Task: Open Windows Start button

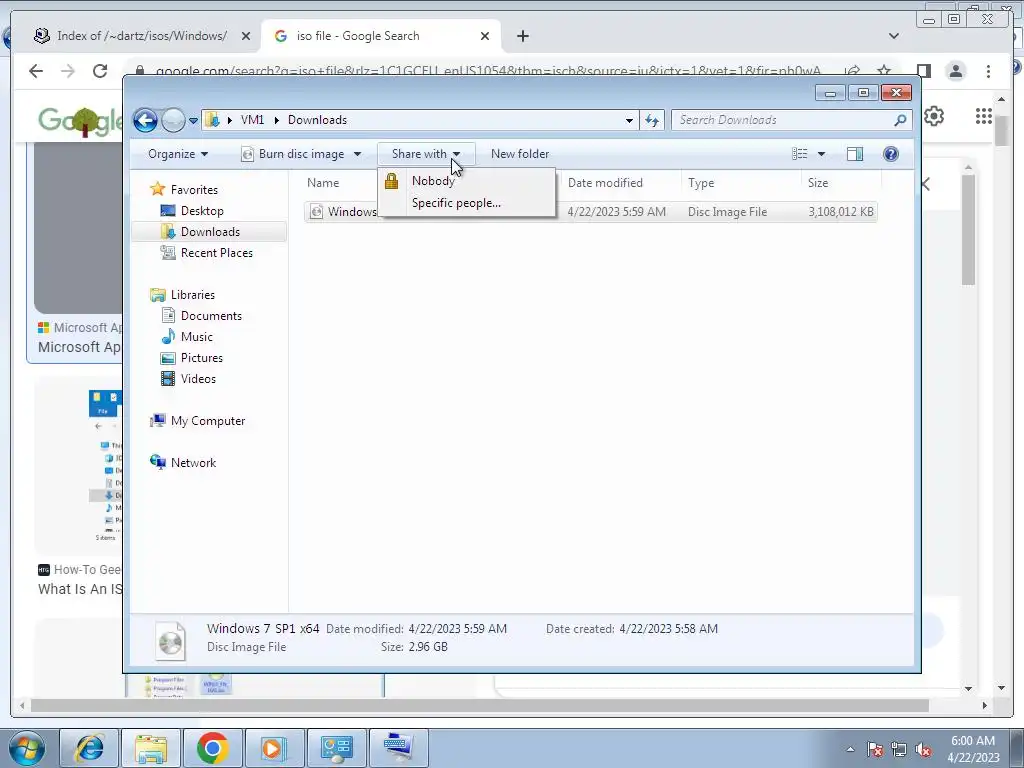Action: 26,748
